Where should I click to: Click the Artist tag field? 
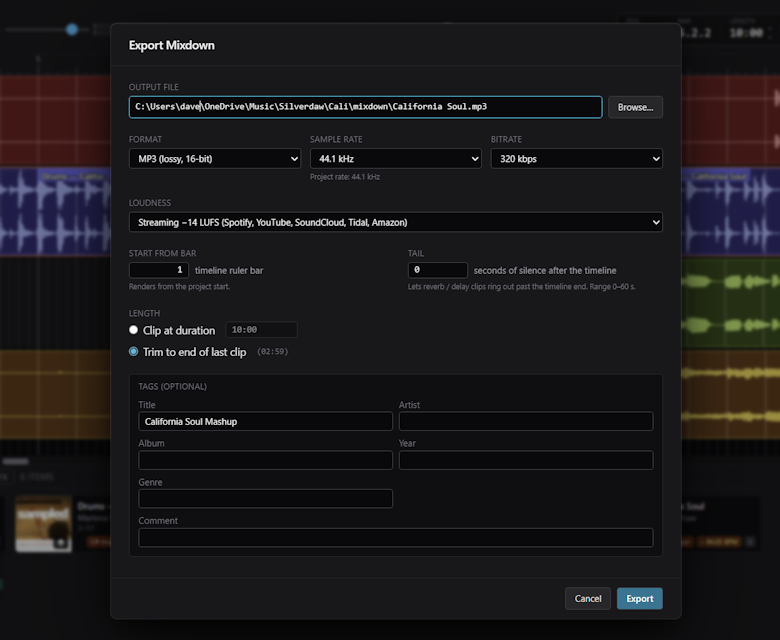click(526, 421)
